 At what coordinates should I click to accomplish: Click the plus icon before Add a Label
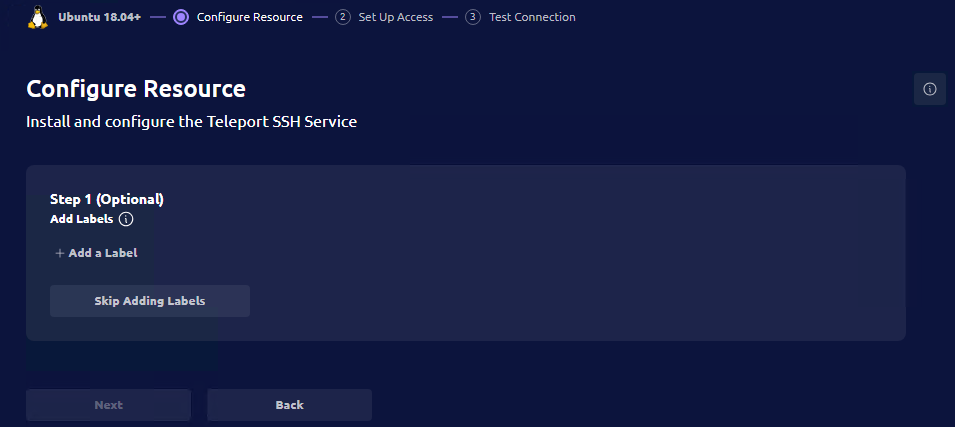tap(60, 253)
